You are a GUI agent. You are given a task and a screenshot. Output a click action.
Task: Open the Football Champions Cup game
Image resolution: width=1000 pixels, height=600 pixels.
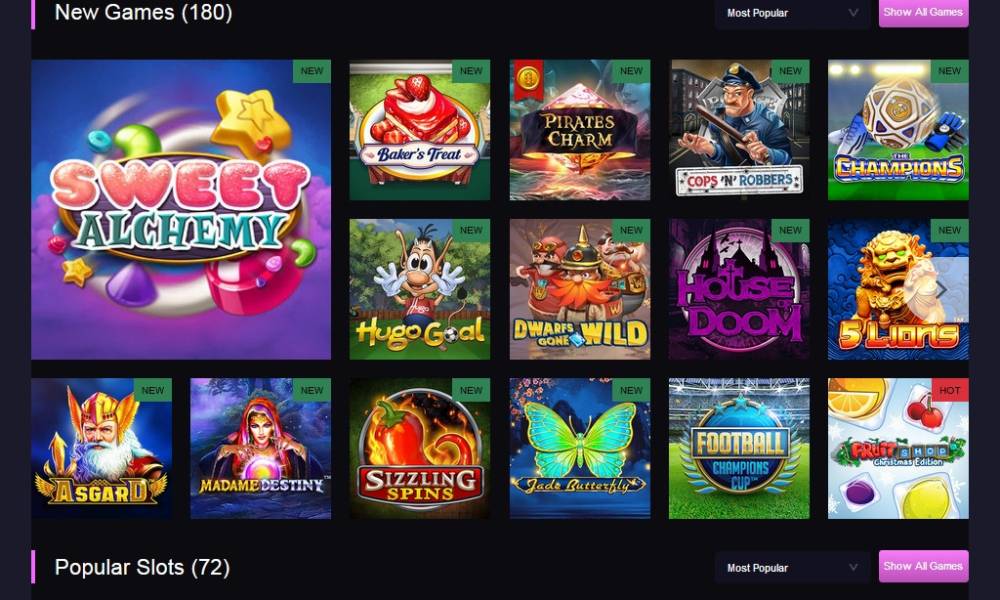[739, 449]
